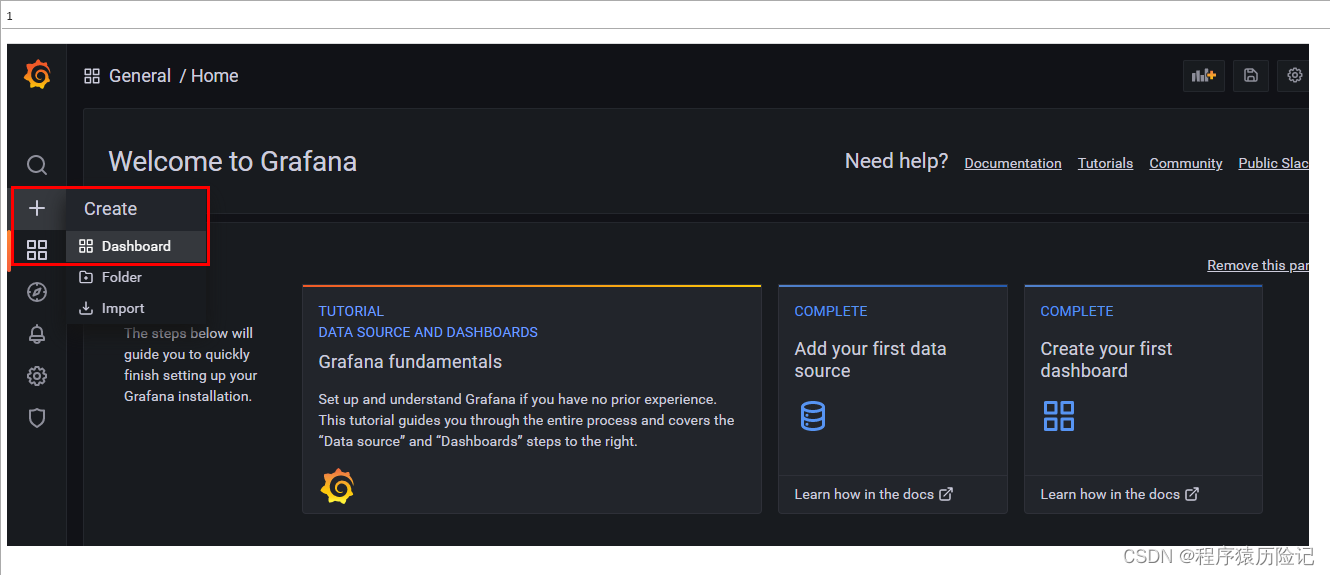Open the Public Slack link
This screenshot has height=575, width=1330.
coord(1273,163)
